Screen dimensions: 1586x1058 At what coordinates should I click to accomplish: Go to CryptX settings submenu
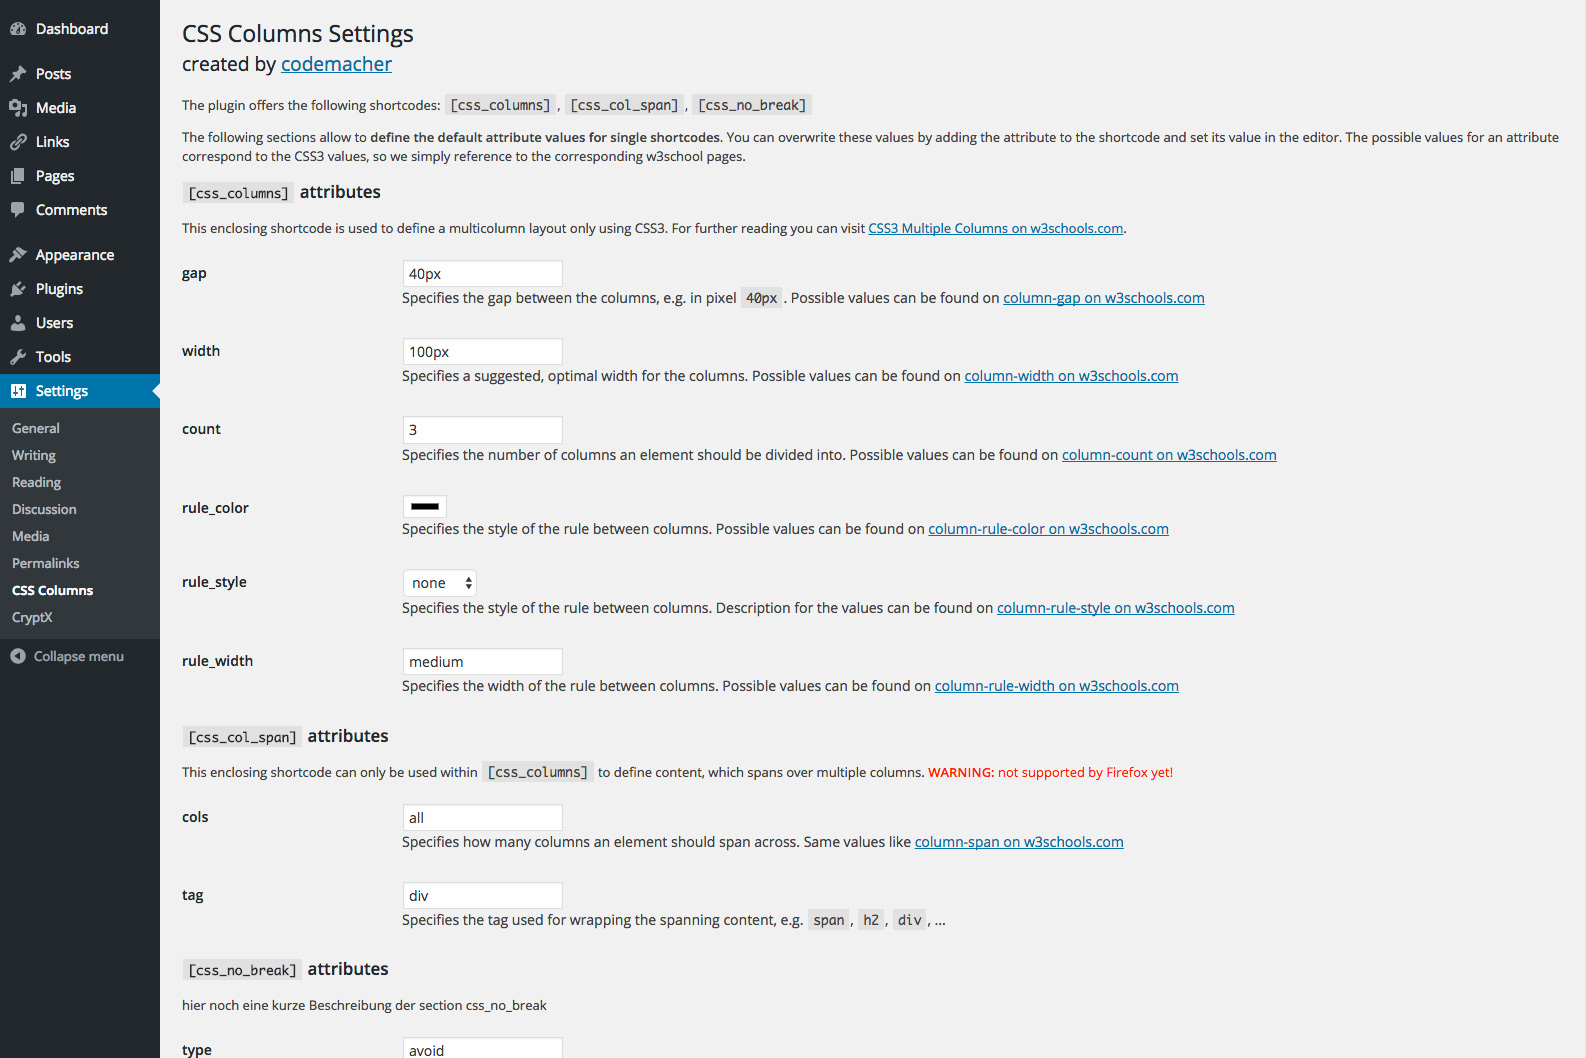(32, 617)
